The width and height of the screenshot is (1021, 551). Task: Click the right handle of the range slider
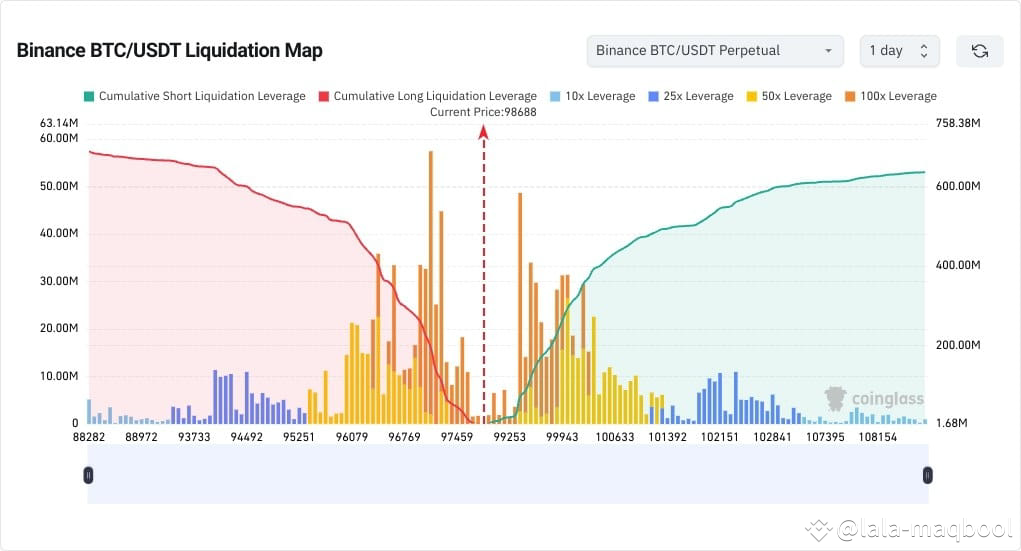click(x=927, y=475)
